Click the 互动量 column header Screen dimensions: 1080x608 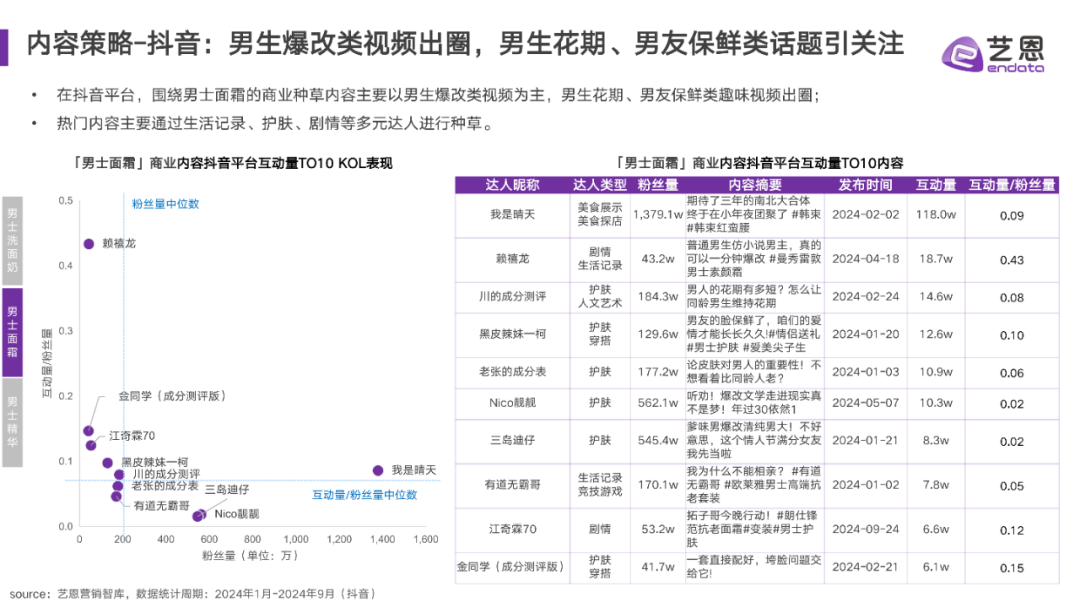point(936,185)
